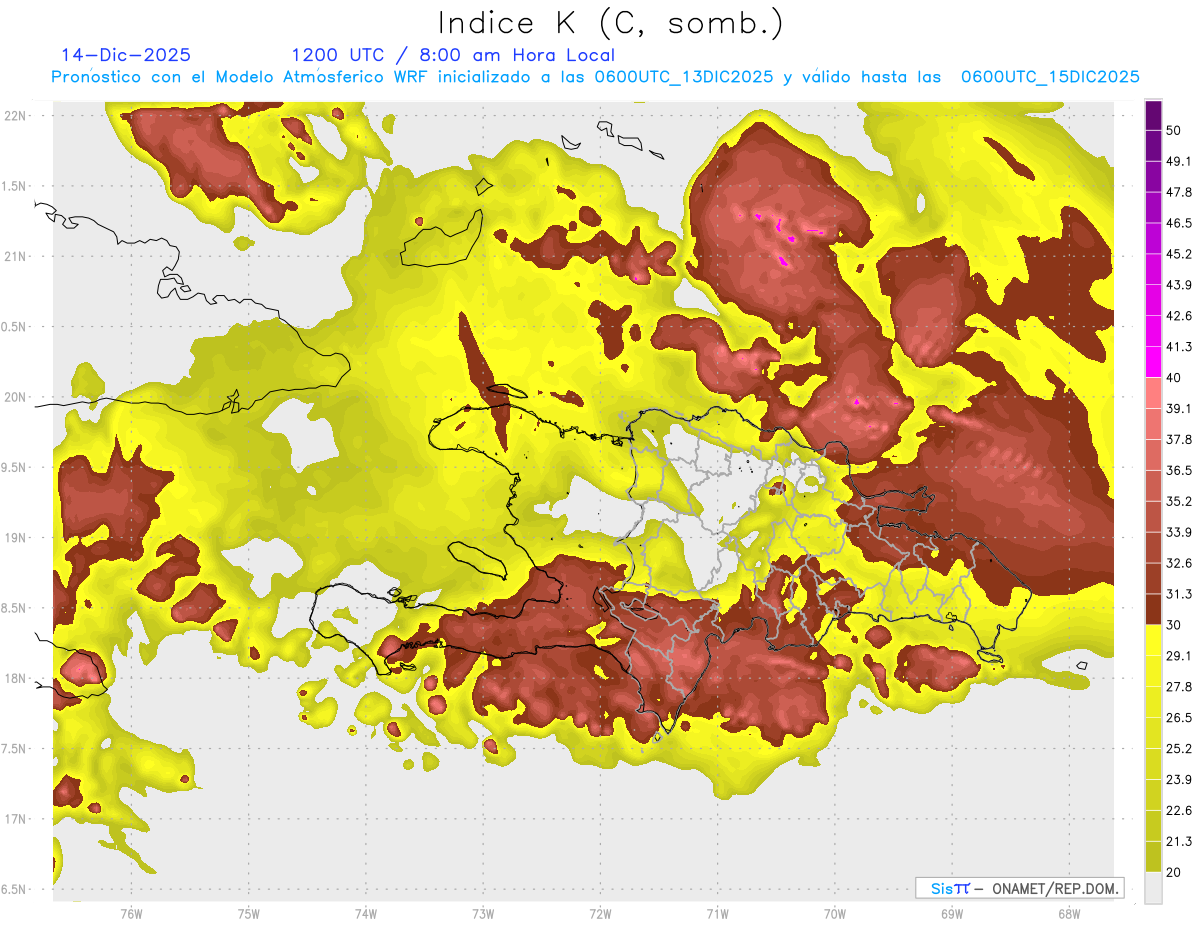Click color bar value '37.8'
The width and height of the screenshot is (1200, 927).
point(1179,439)
